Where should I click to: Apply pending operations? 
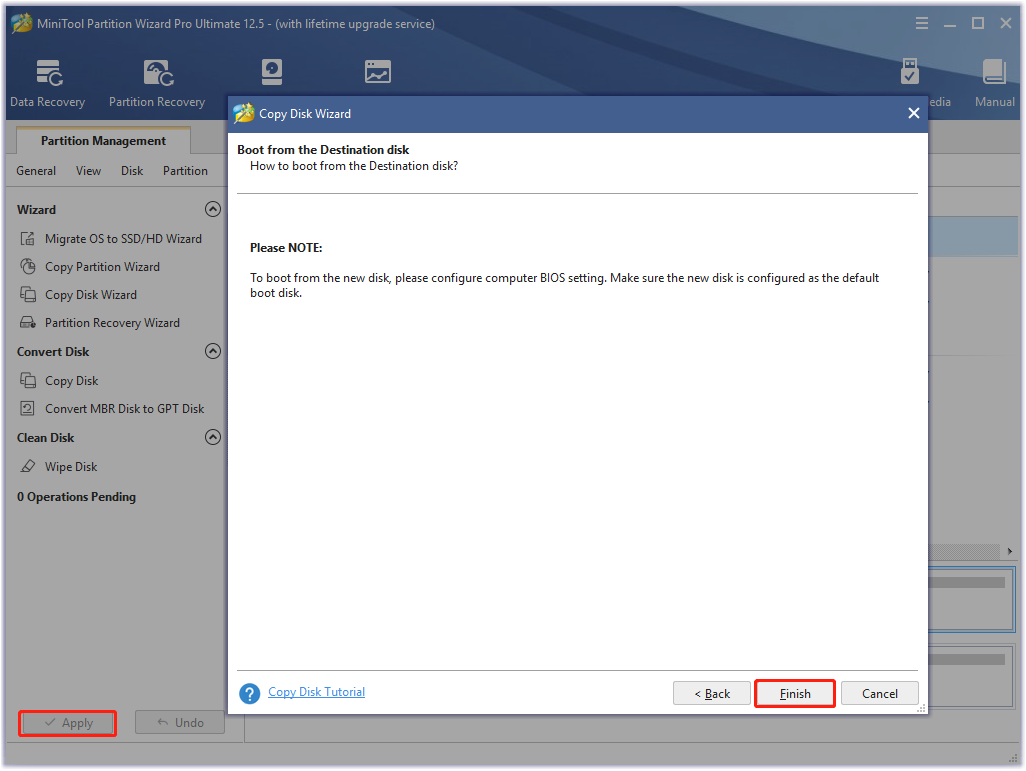point(68,723)
